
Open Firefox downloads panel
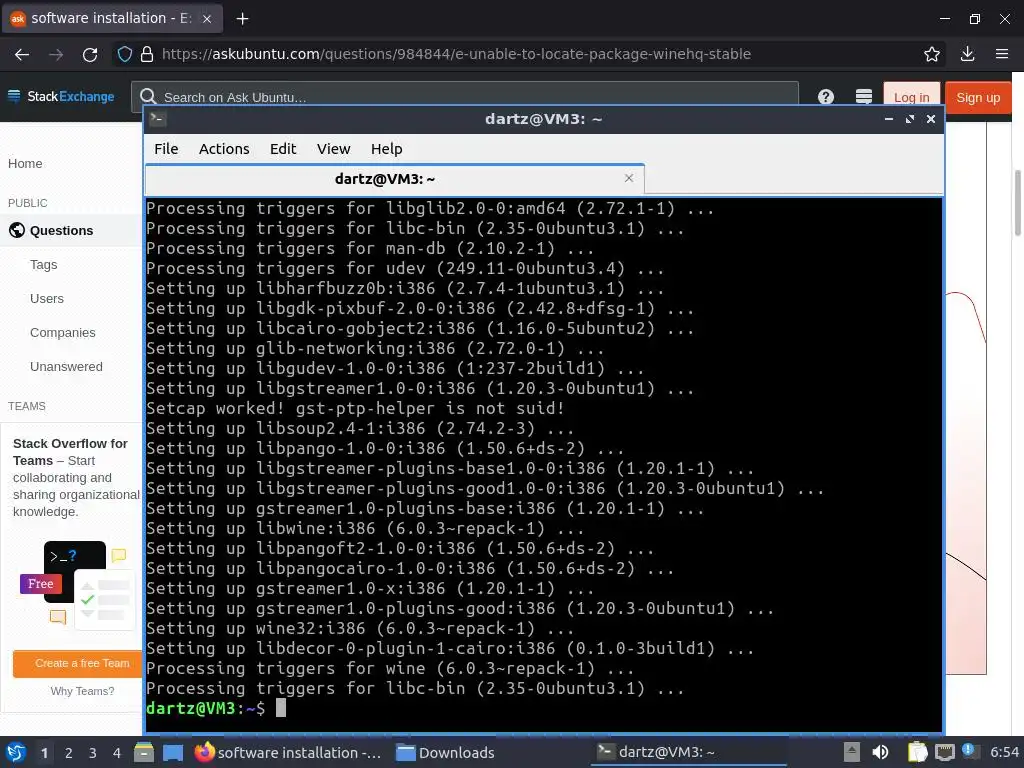967,54
